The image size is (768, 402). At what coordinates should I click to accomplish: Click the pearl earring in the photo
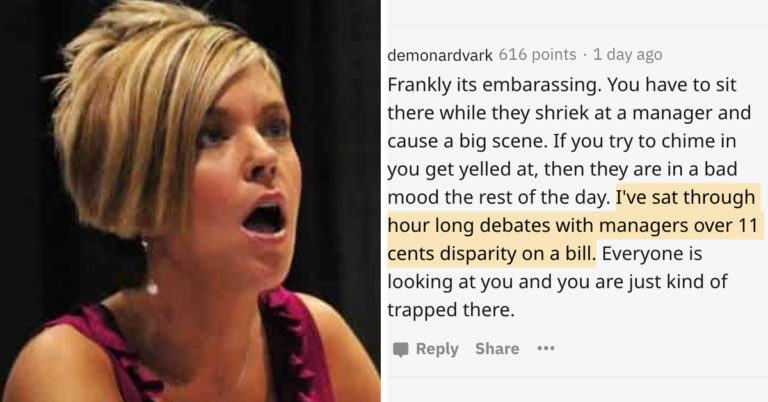coord(151,287)
